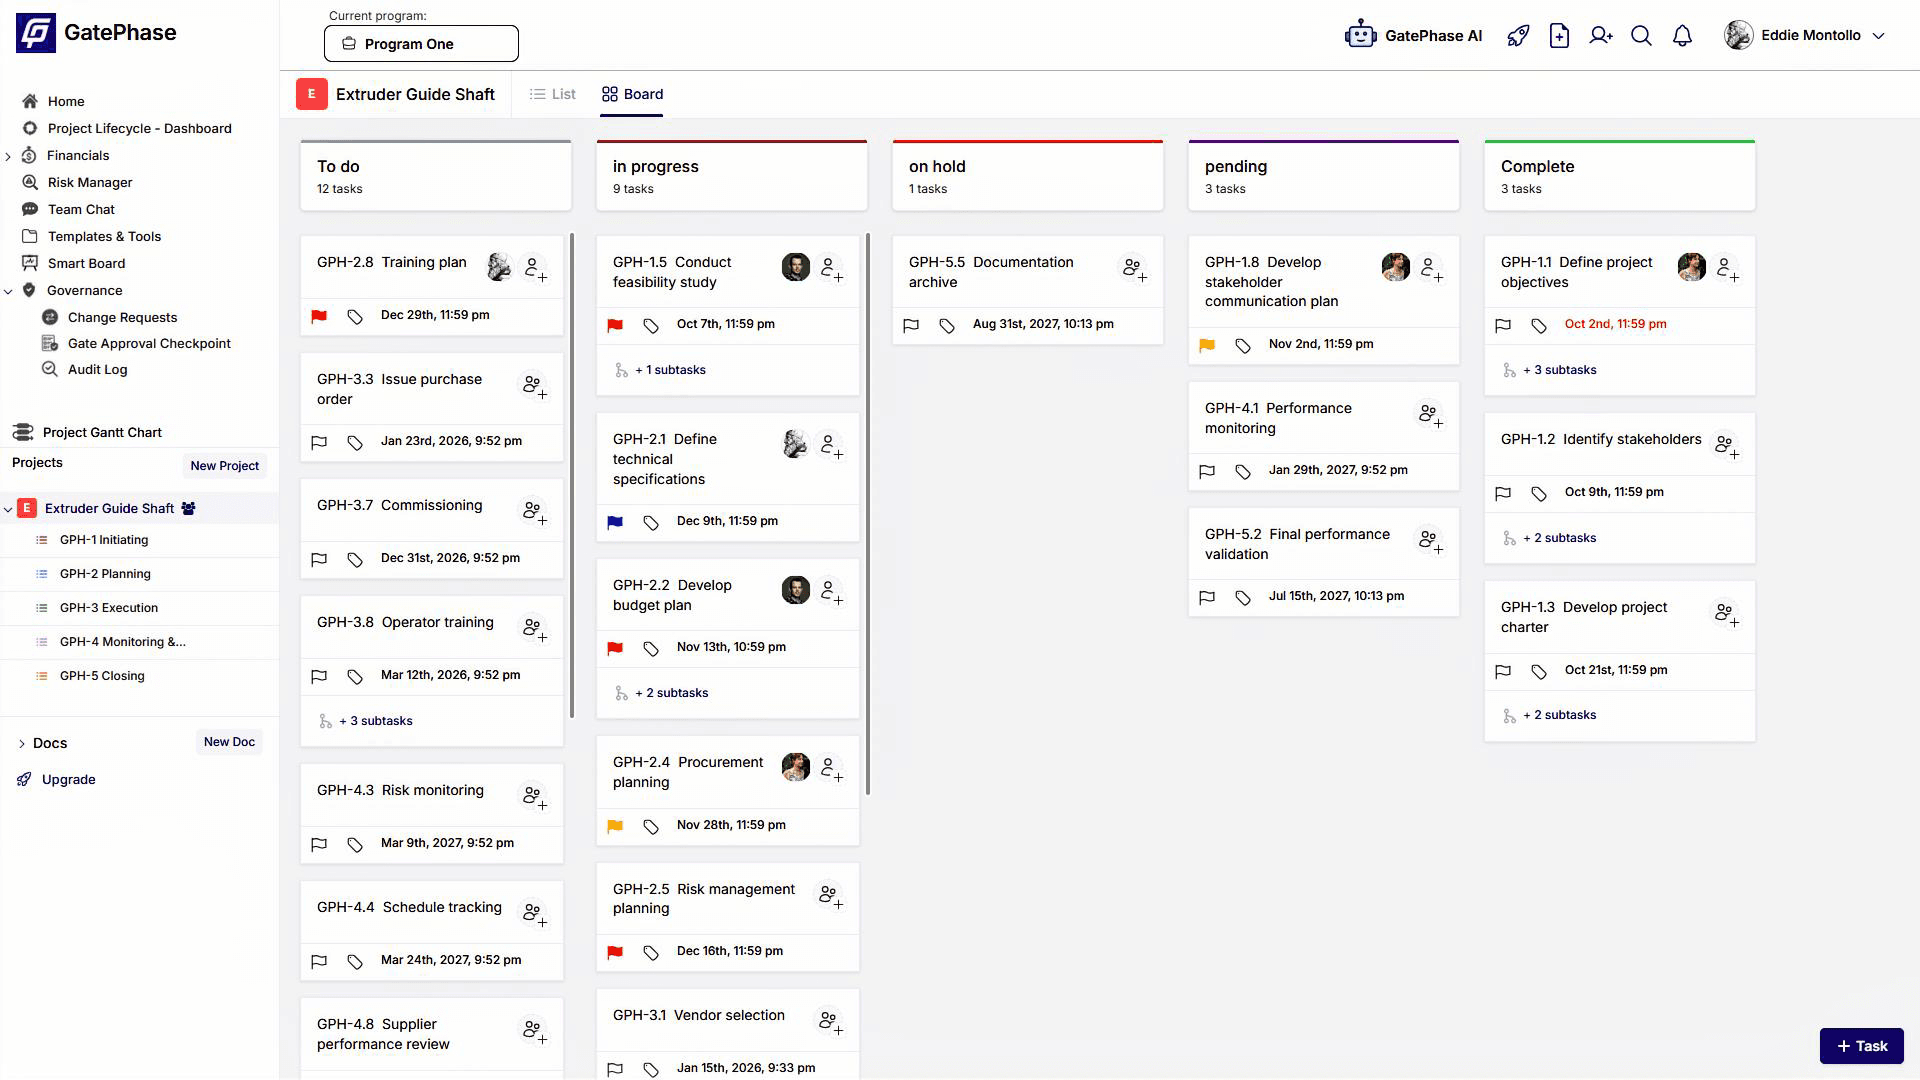The width and height of the screenshot is (1920, 1080).
Task: Click the New Doc button
Action: (229, 742)
